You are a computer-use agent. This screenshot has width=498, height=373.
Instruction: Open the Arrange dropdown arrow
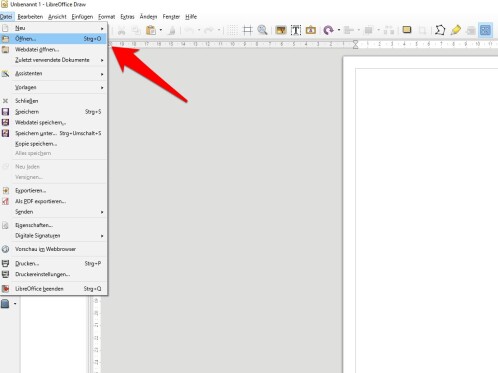(x=378, y=30)
